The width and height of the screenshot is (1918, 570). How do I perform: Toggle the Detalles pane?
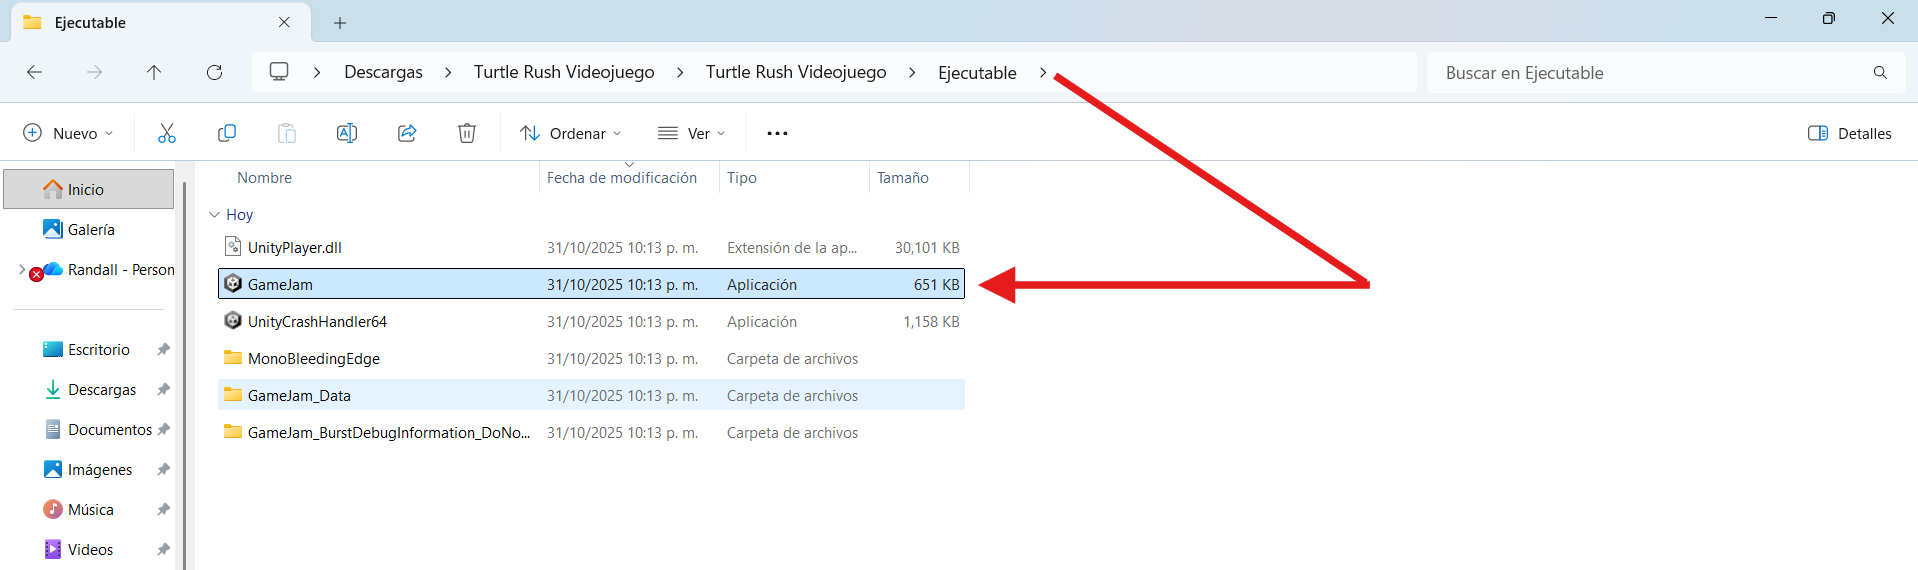pyautogui.click(x=1849, y=133)
